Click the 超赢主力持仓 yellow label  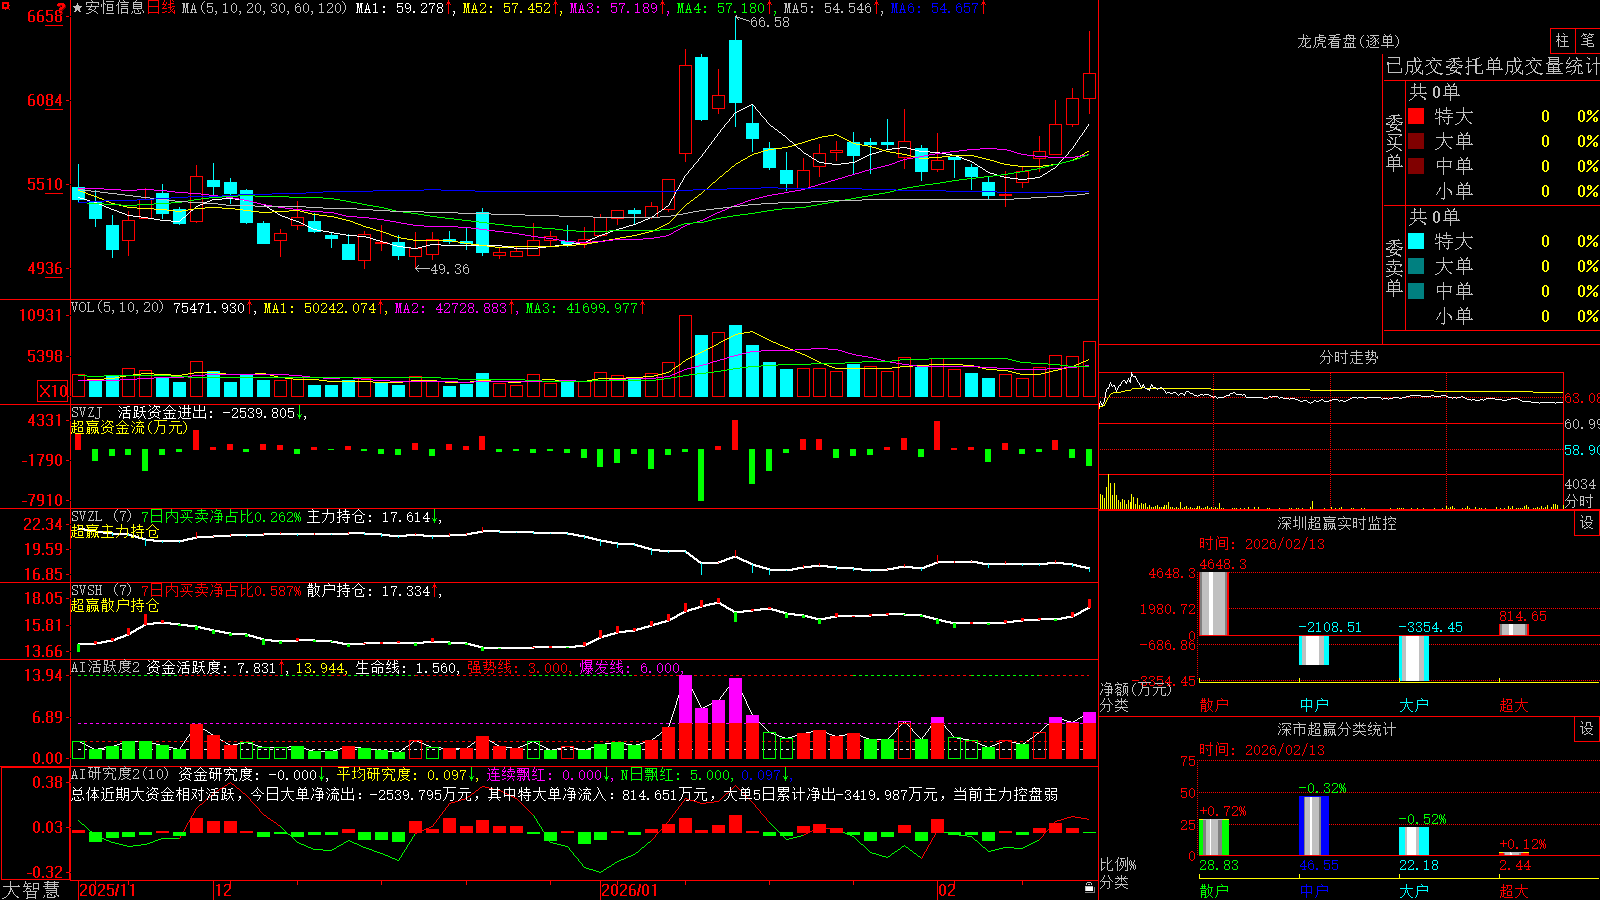click(x=115, y=531)
